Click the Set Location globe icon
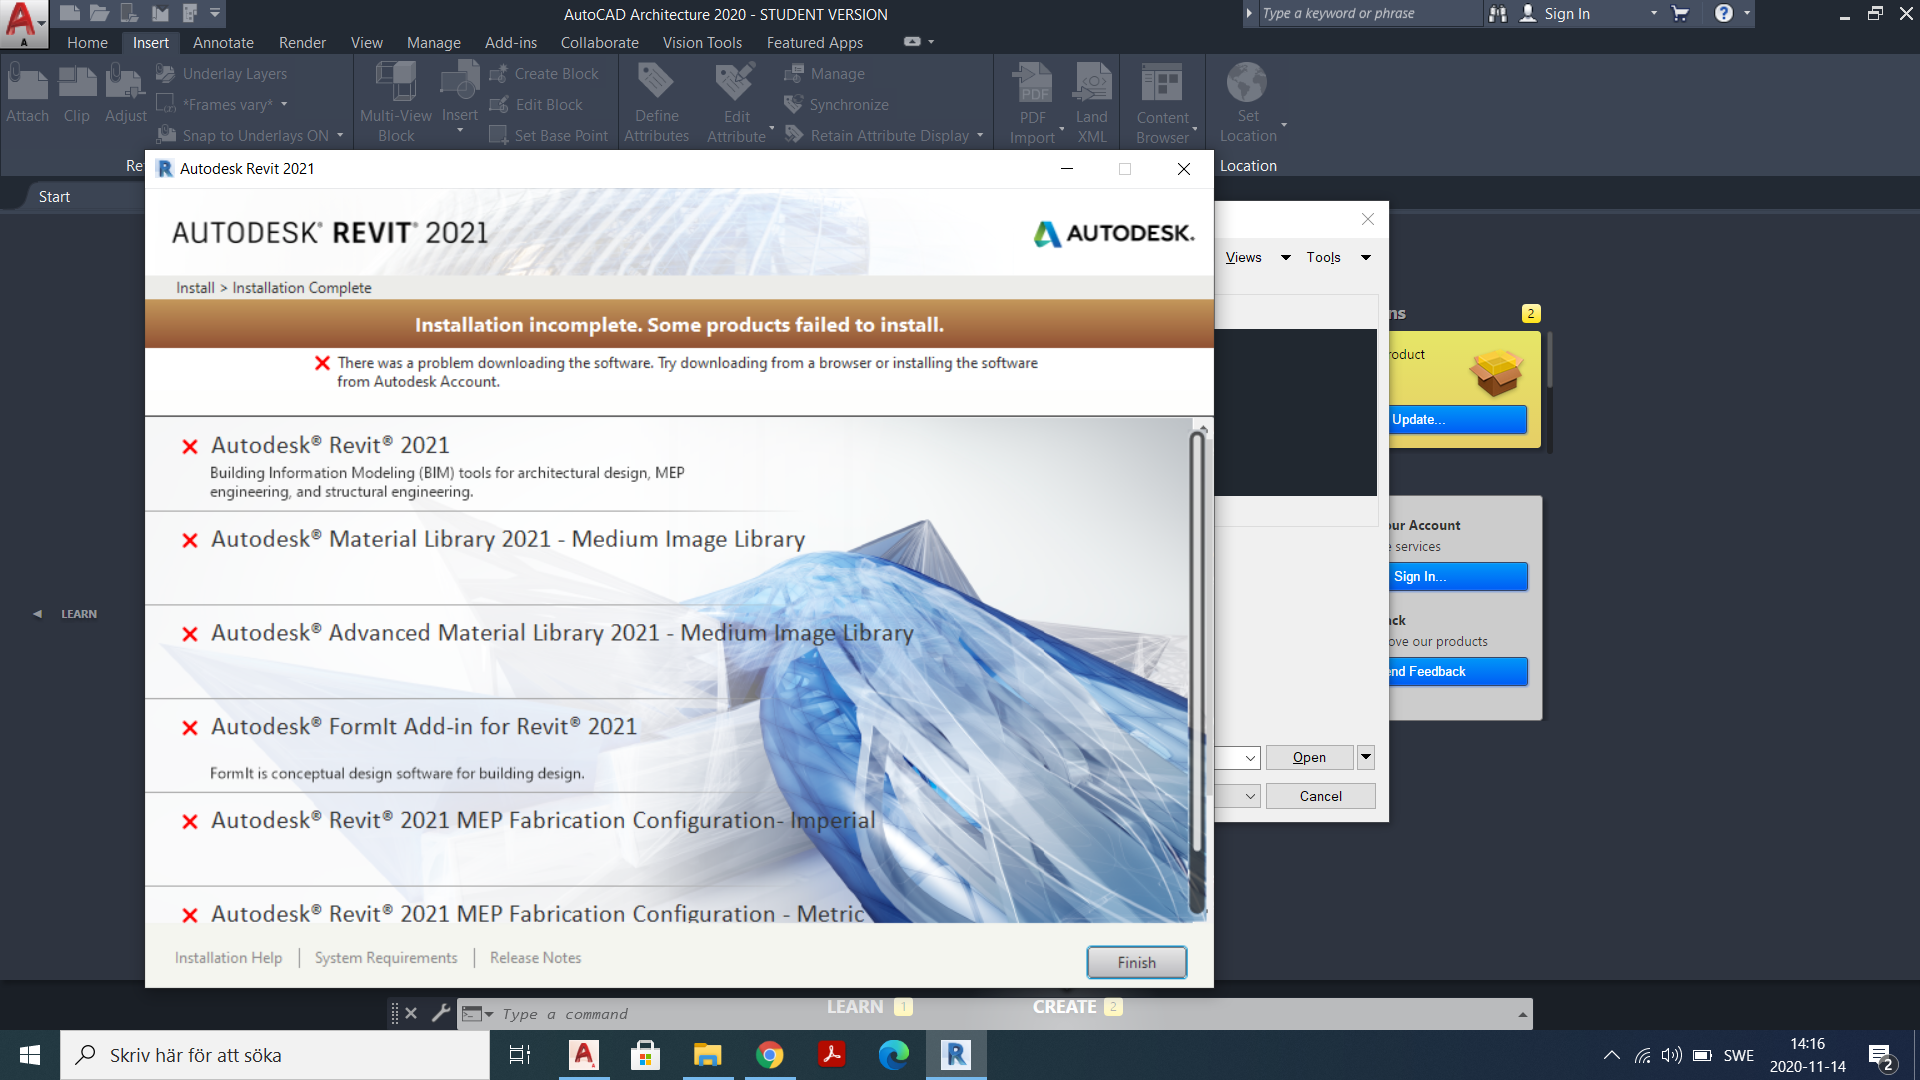 (1247, 84)
